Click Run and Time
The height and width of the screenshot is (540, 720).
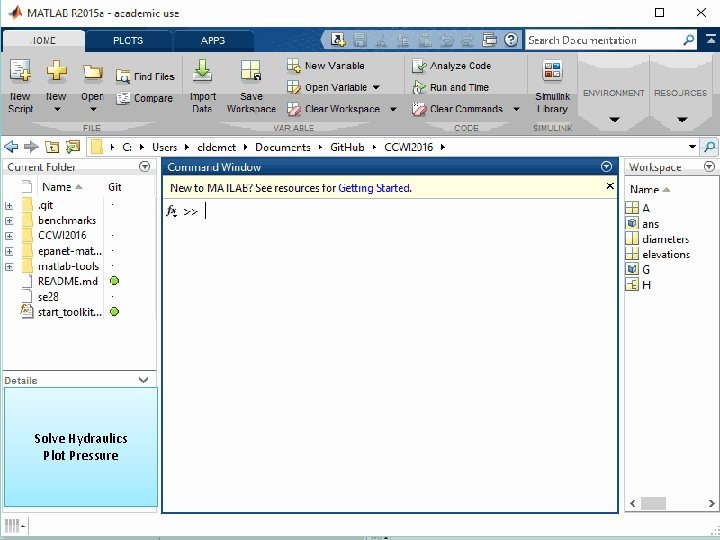(450, 87)
